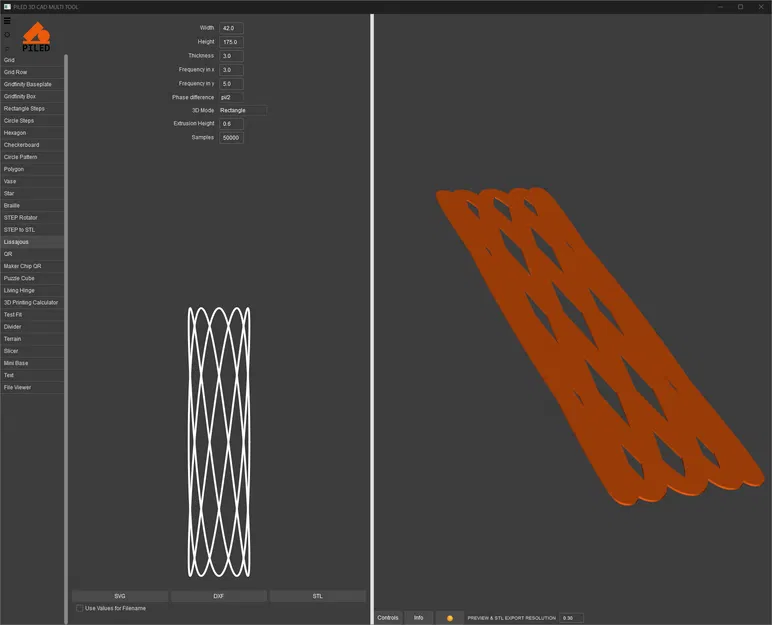This screenshot has width=772, height=625.
Task: Open the hamburger menu icon
Action: (x=7, y=21)
